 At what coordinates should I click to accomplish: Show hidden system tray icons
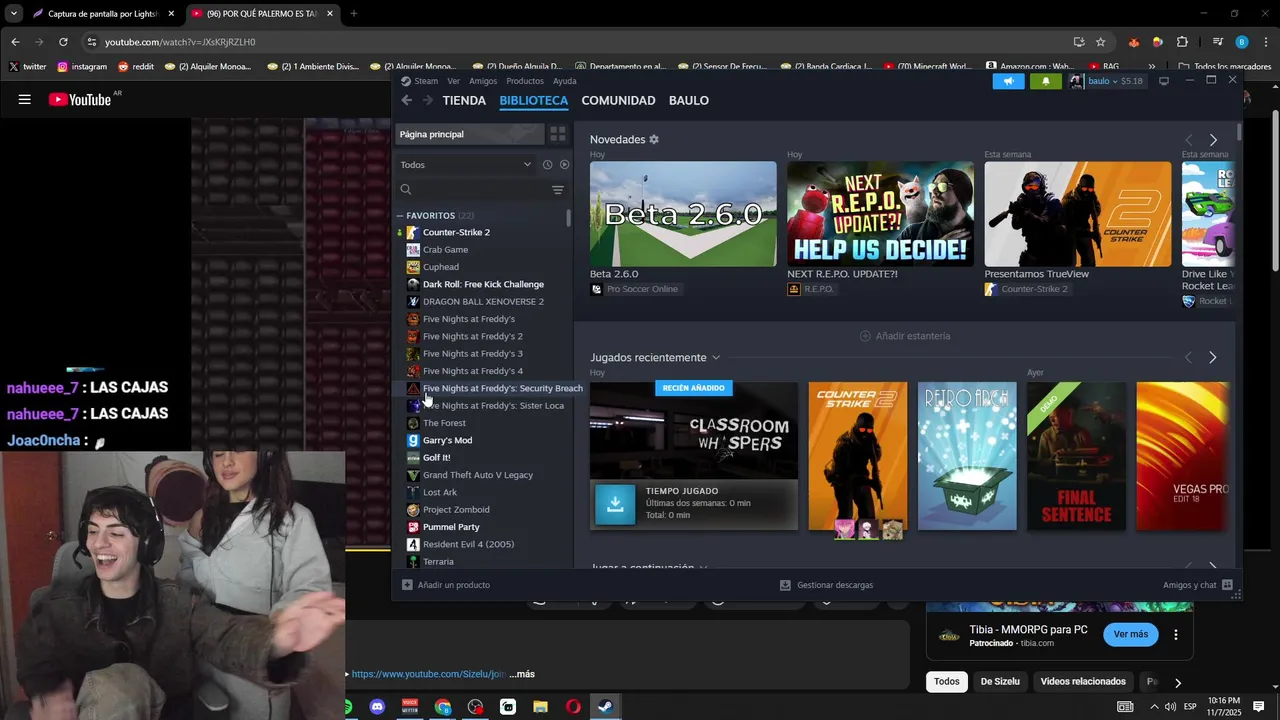1154,707
